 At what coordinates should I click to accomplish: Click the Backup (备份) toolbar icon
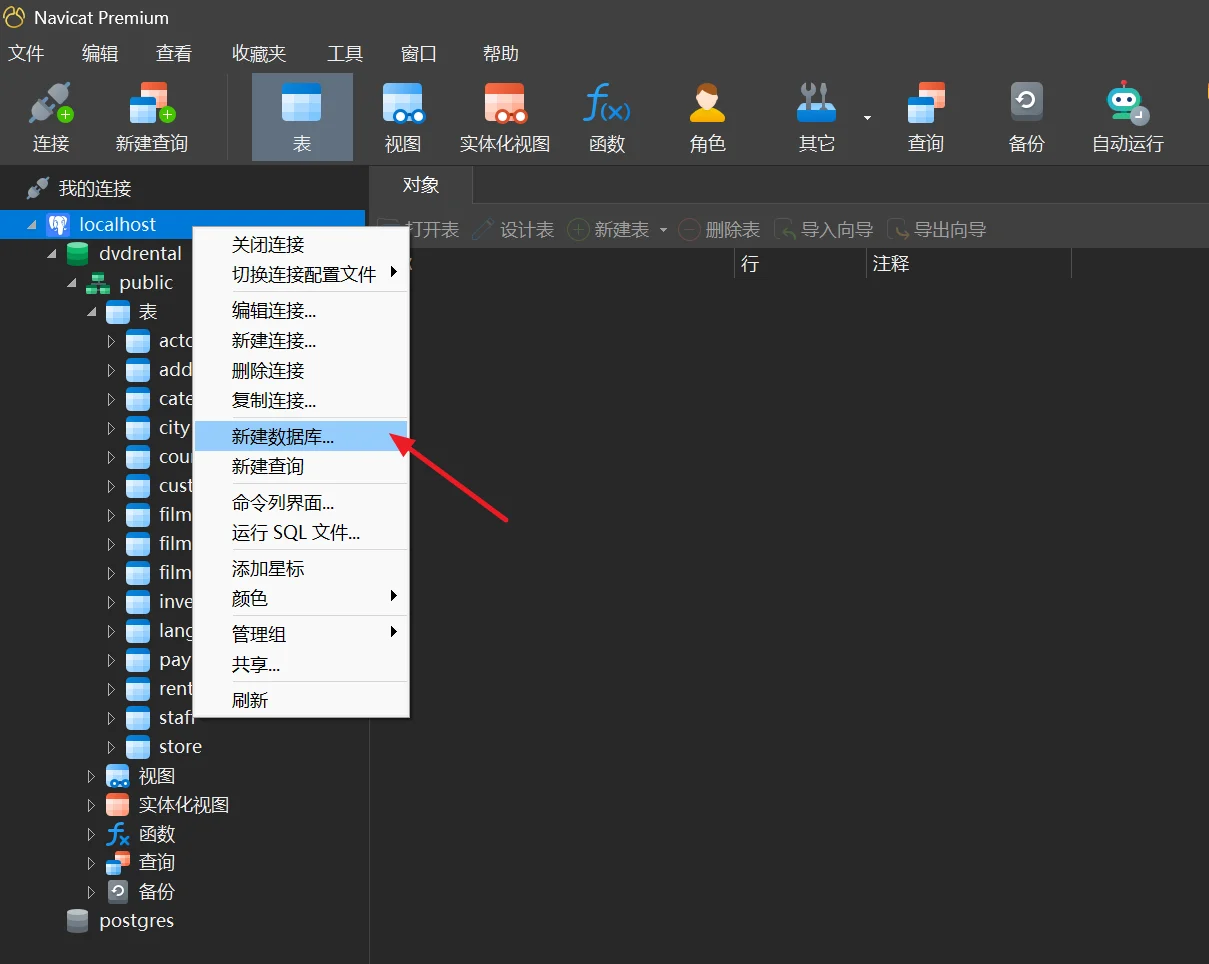(x=1026, y=105)
